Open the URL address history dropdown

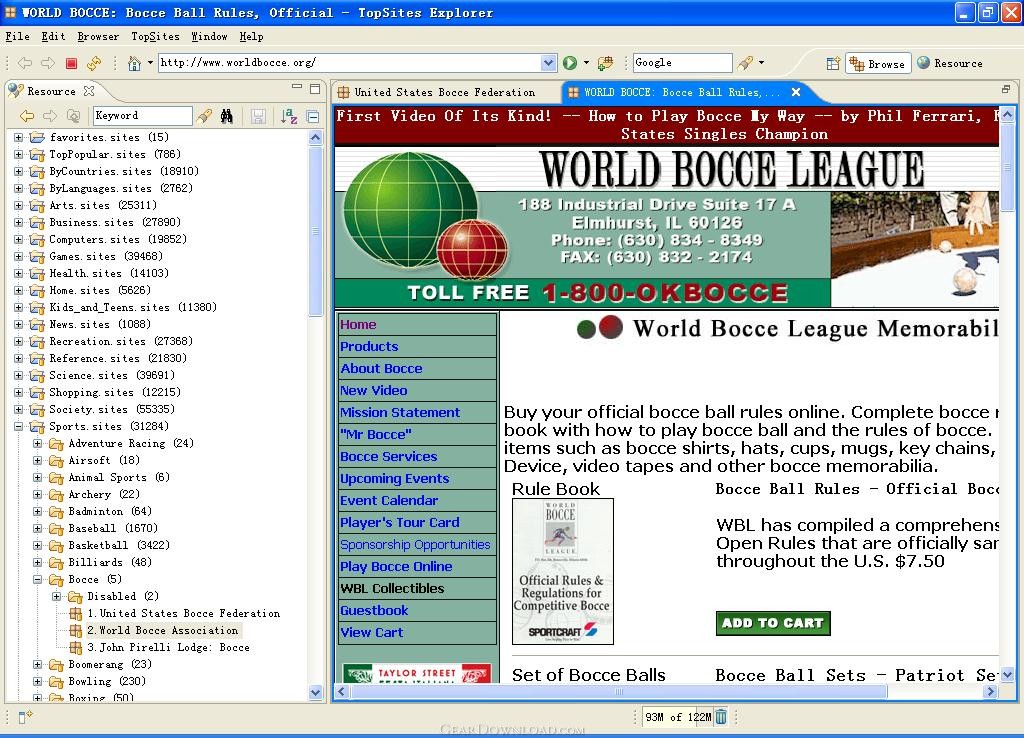(x=549, y=63)
